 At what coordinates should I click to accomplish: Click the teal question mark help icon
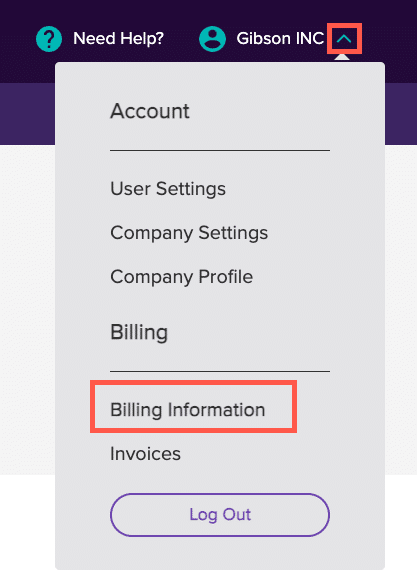(49, 39)
